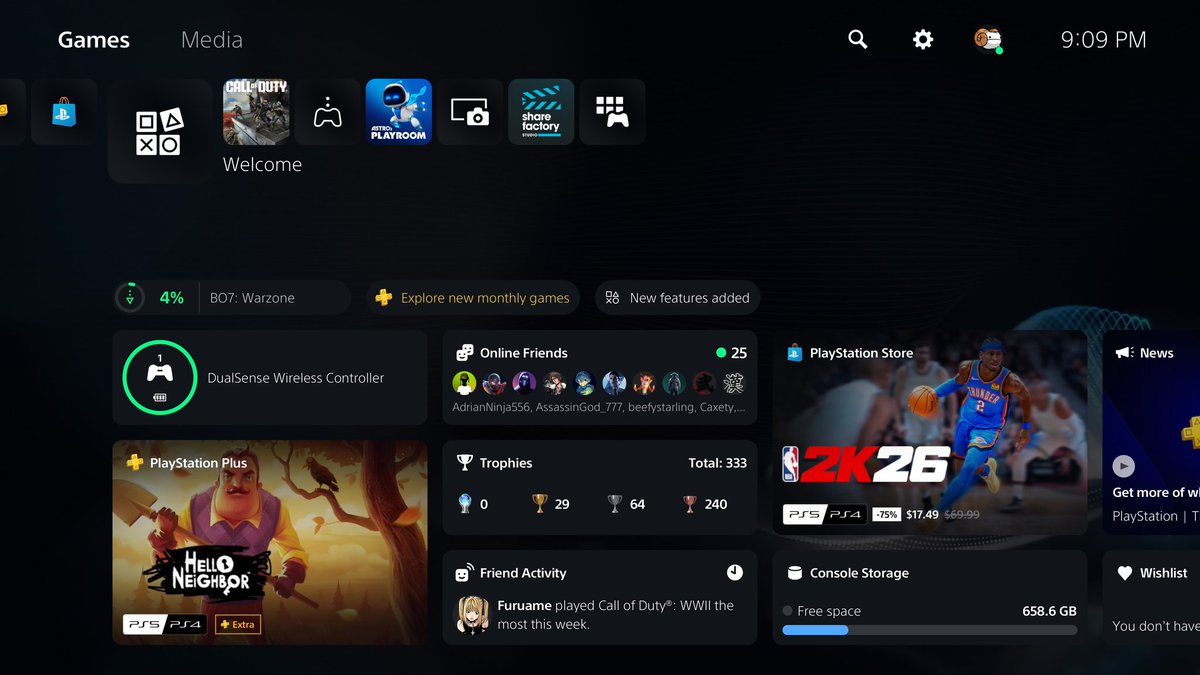Viewport: 1200px width, 675px height.
Task: Open the Settings gear icon
Action: 922,39
